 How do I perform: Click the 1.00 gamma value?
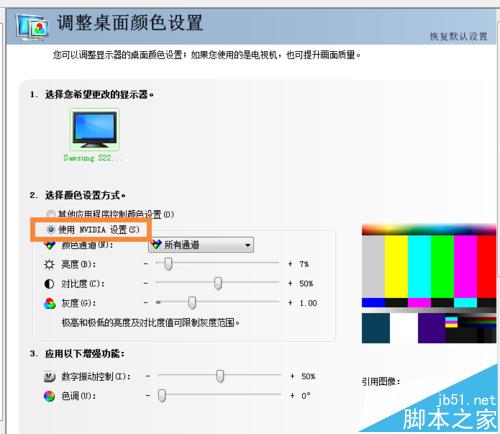(308, 303)
